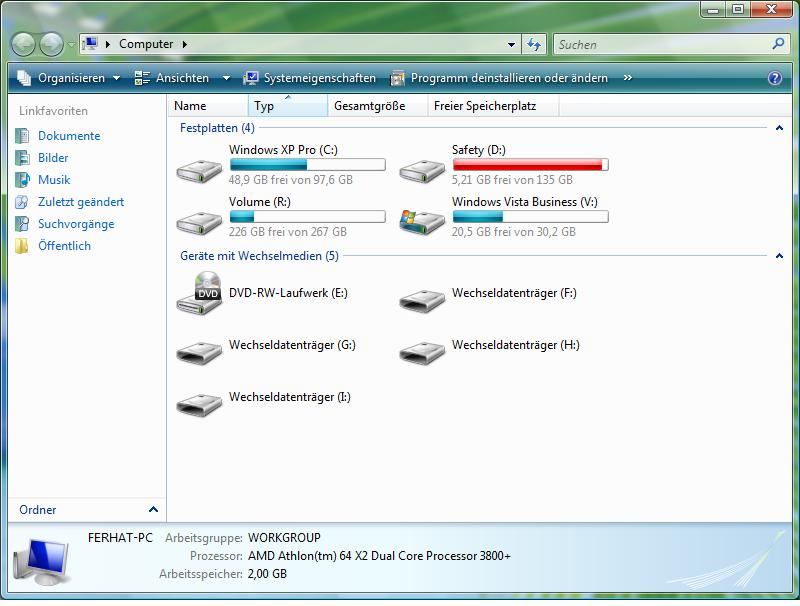Click the Programm deinstallieren toolbar icon
This screenshot has height=606, width=800.
coord(397,78)
